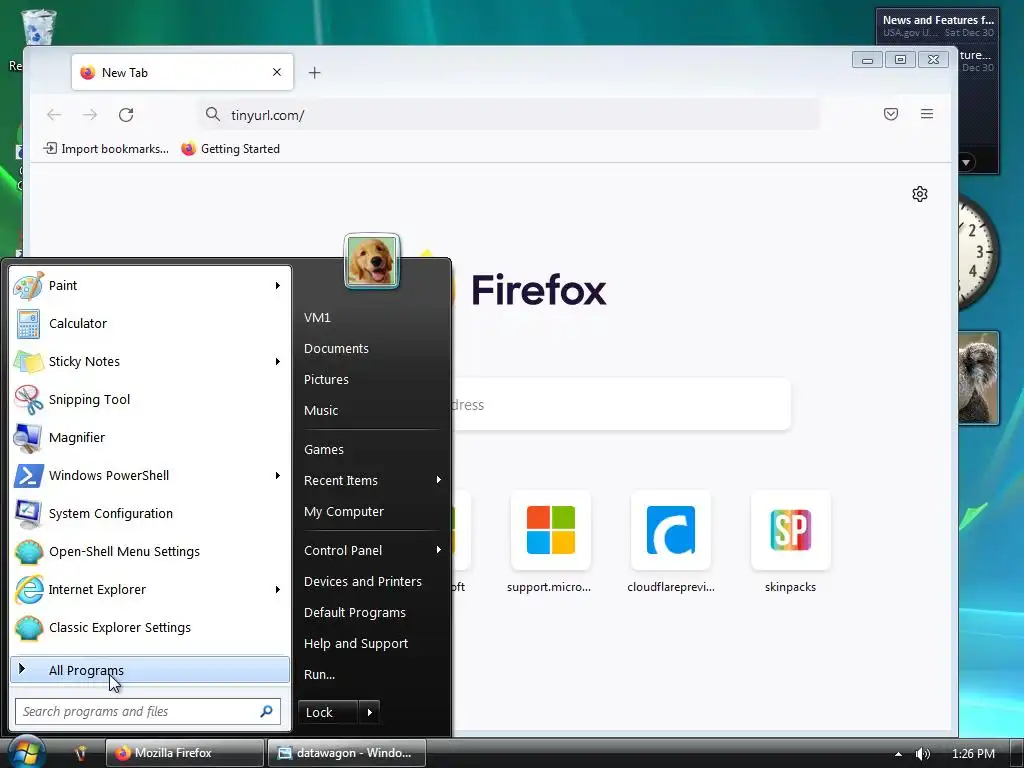Switch to Mozilla Firefox taskbar button

tap(185, 753)
